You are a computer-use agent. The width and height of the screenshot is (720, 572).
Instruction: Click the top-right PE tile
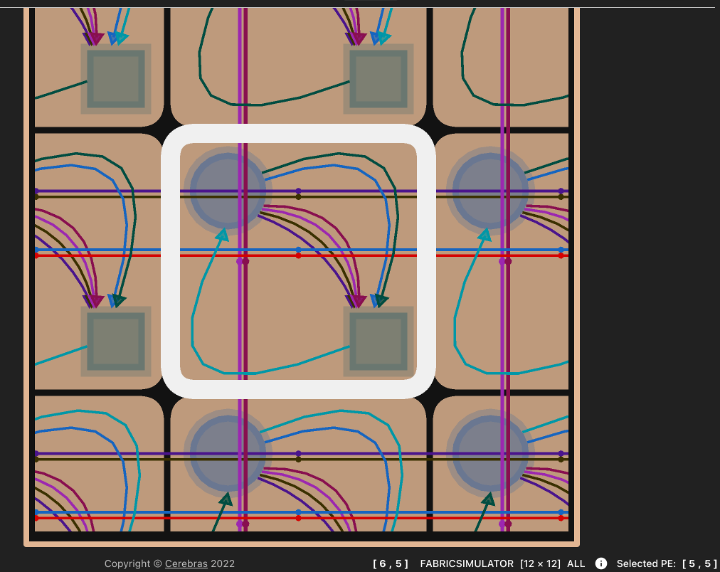(501, 67)
